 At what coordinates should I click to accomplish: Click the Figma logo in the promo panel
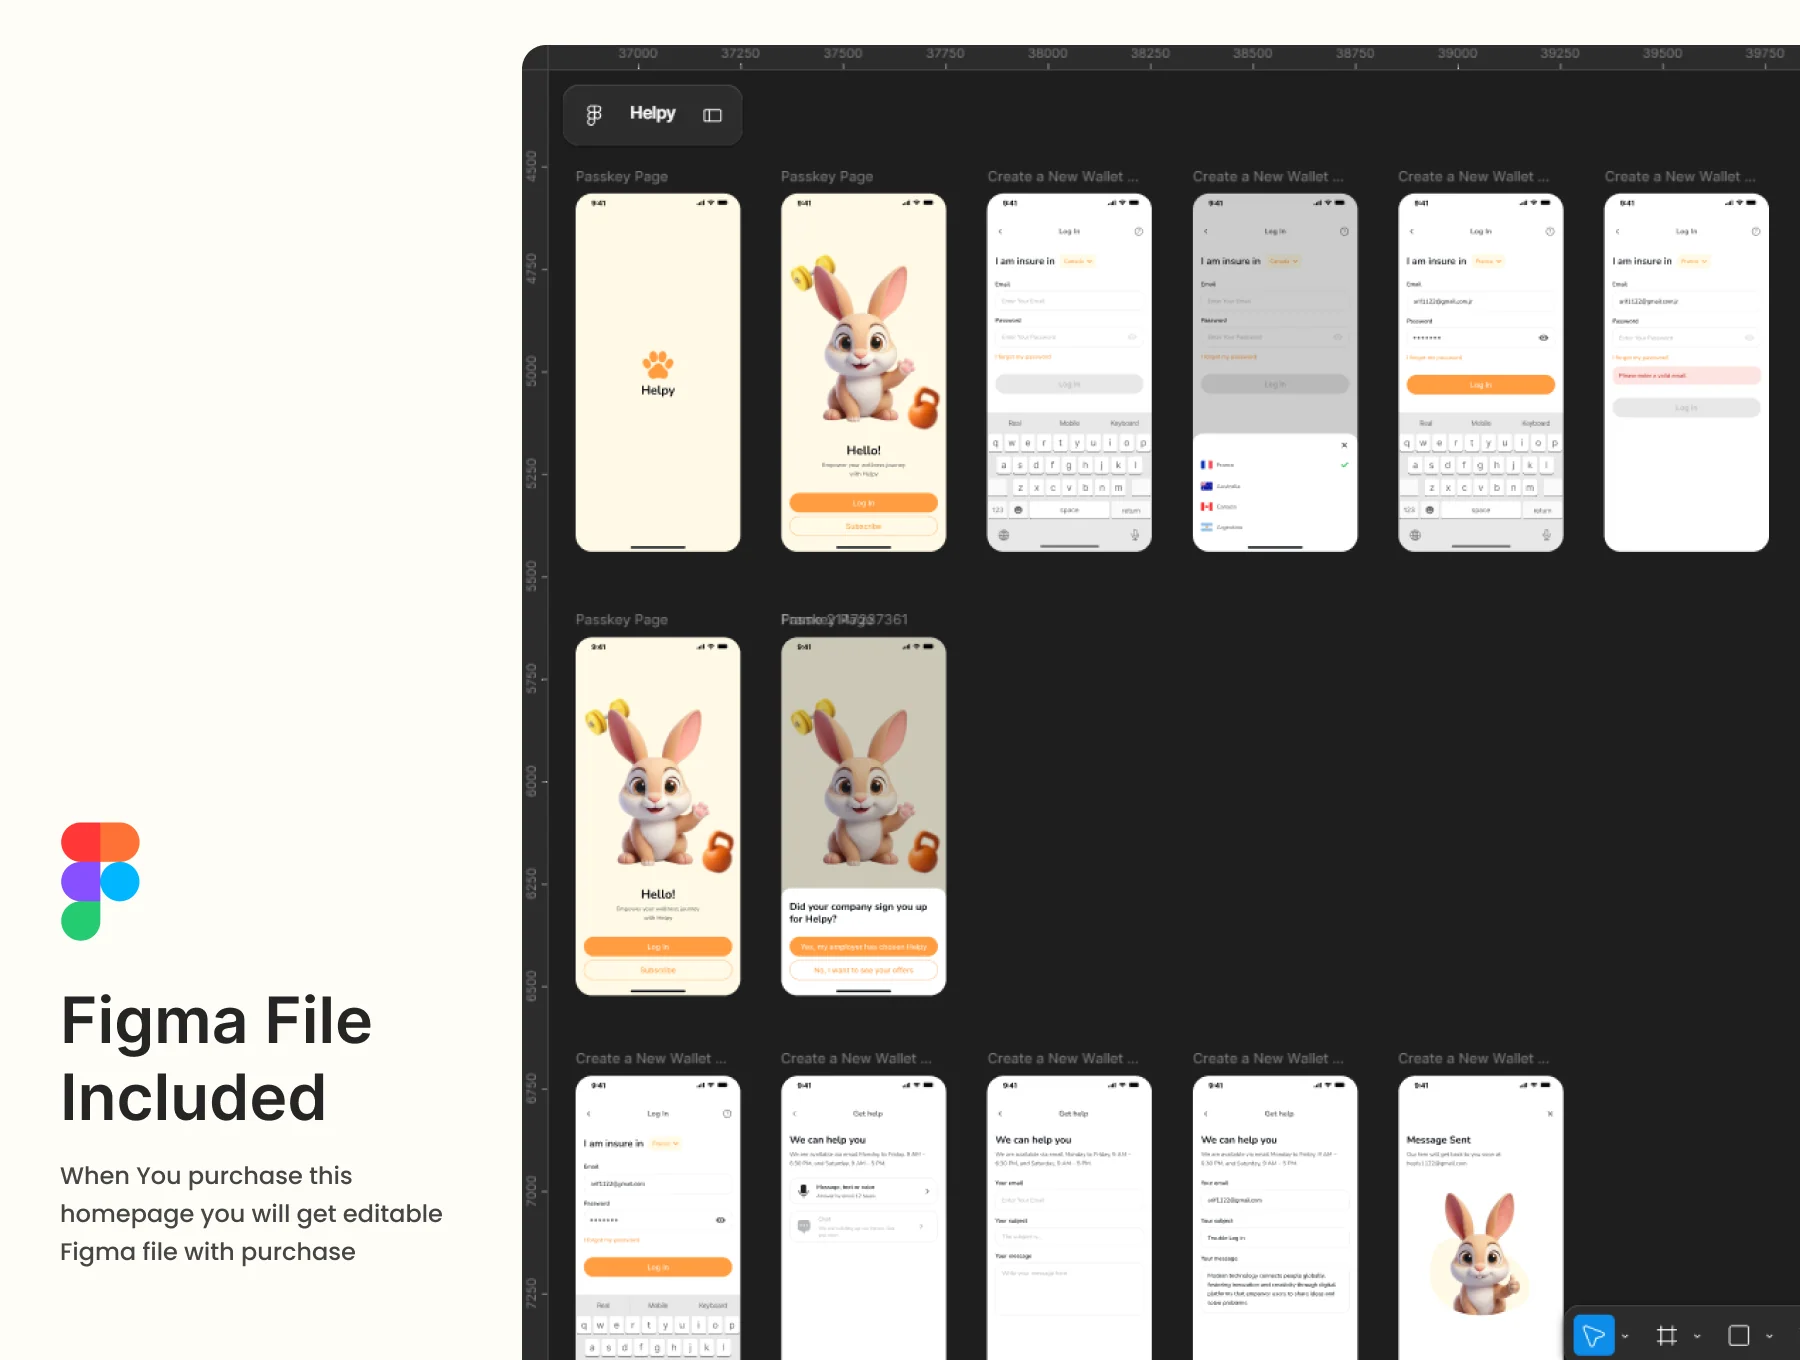pyautogui.click(x=100, y=881)
